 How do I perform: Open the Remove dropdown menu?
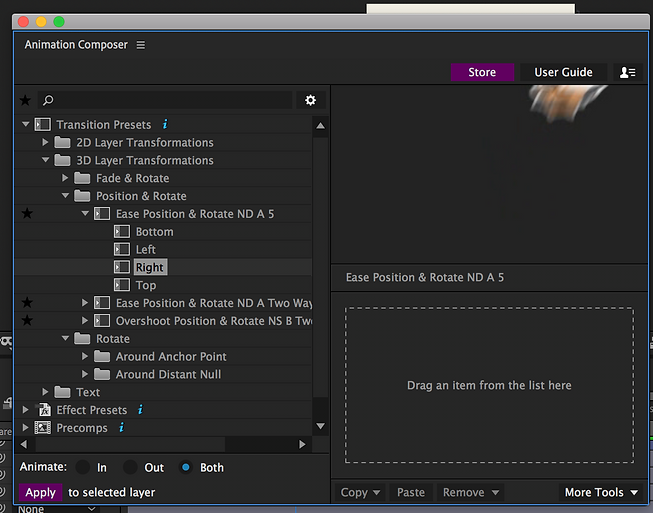pyautogui.click(x=471, y=493)
